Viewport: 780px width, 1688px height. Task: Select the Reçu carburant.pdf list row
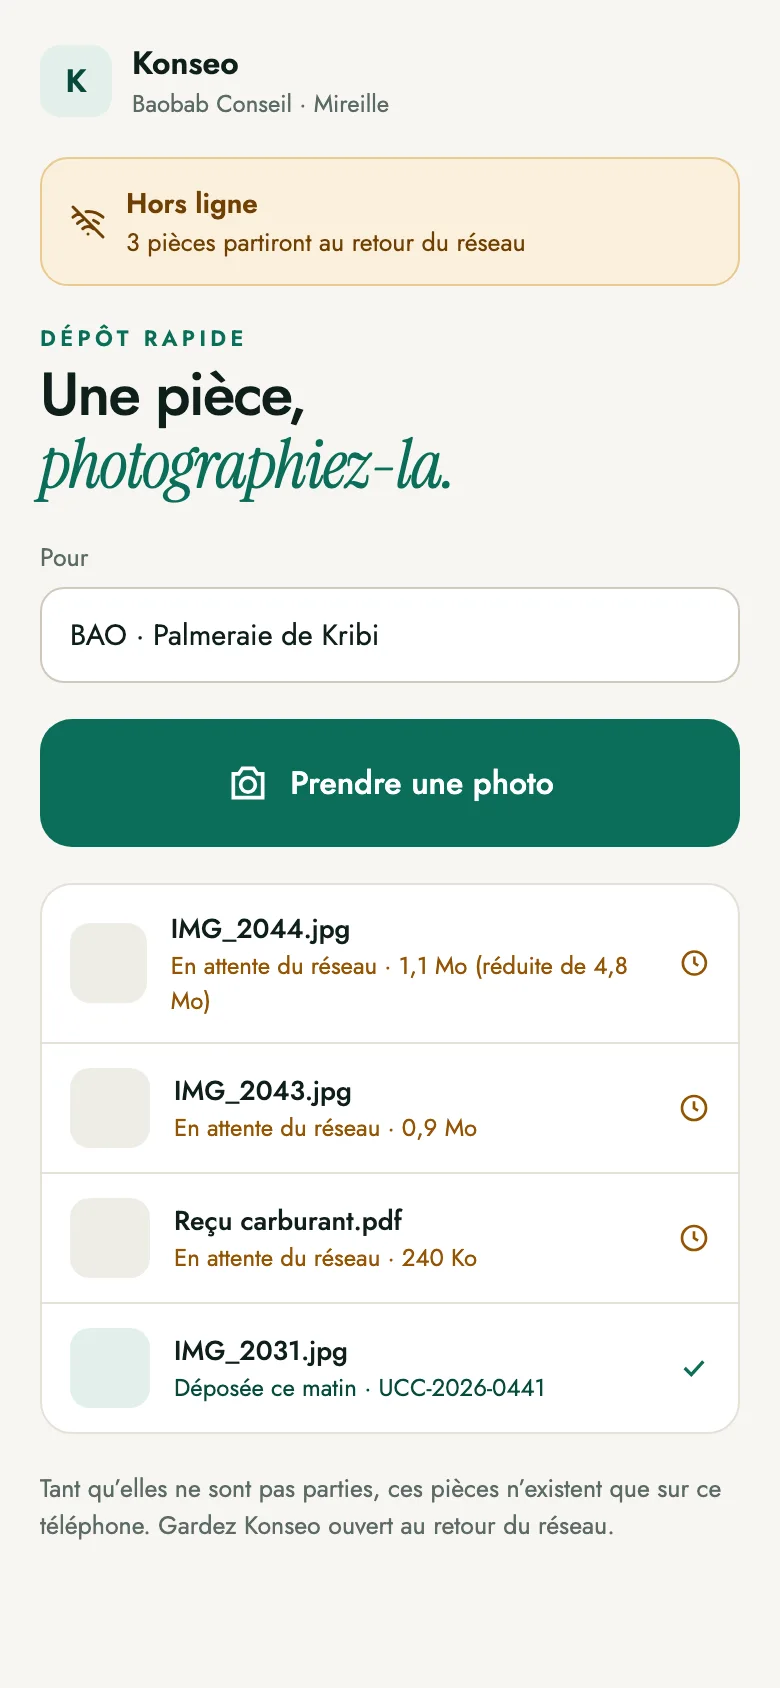tap(390, 1238)
